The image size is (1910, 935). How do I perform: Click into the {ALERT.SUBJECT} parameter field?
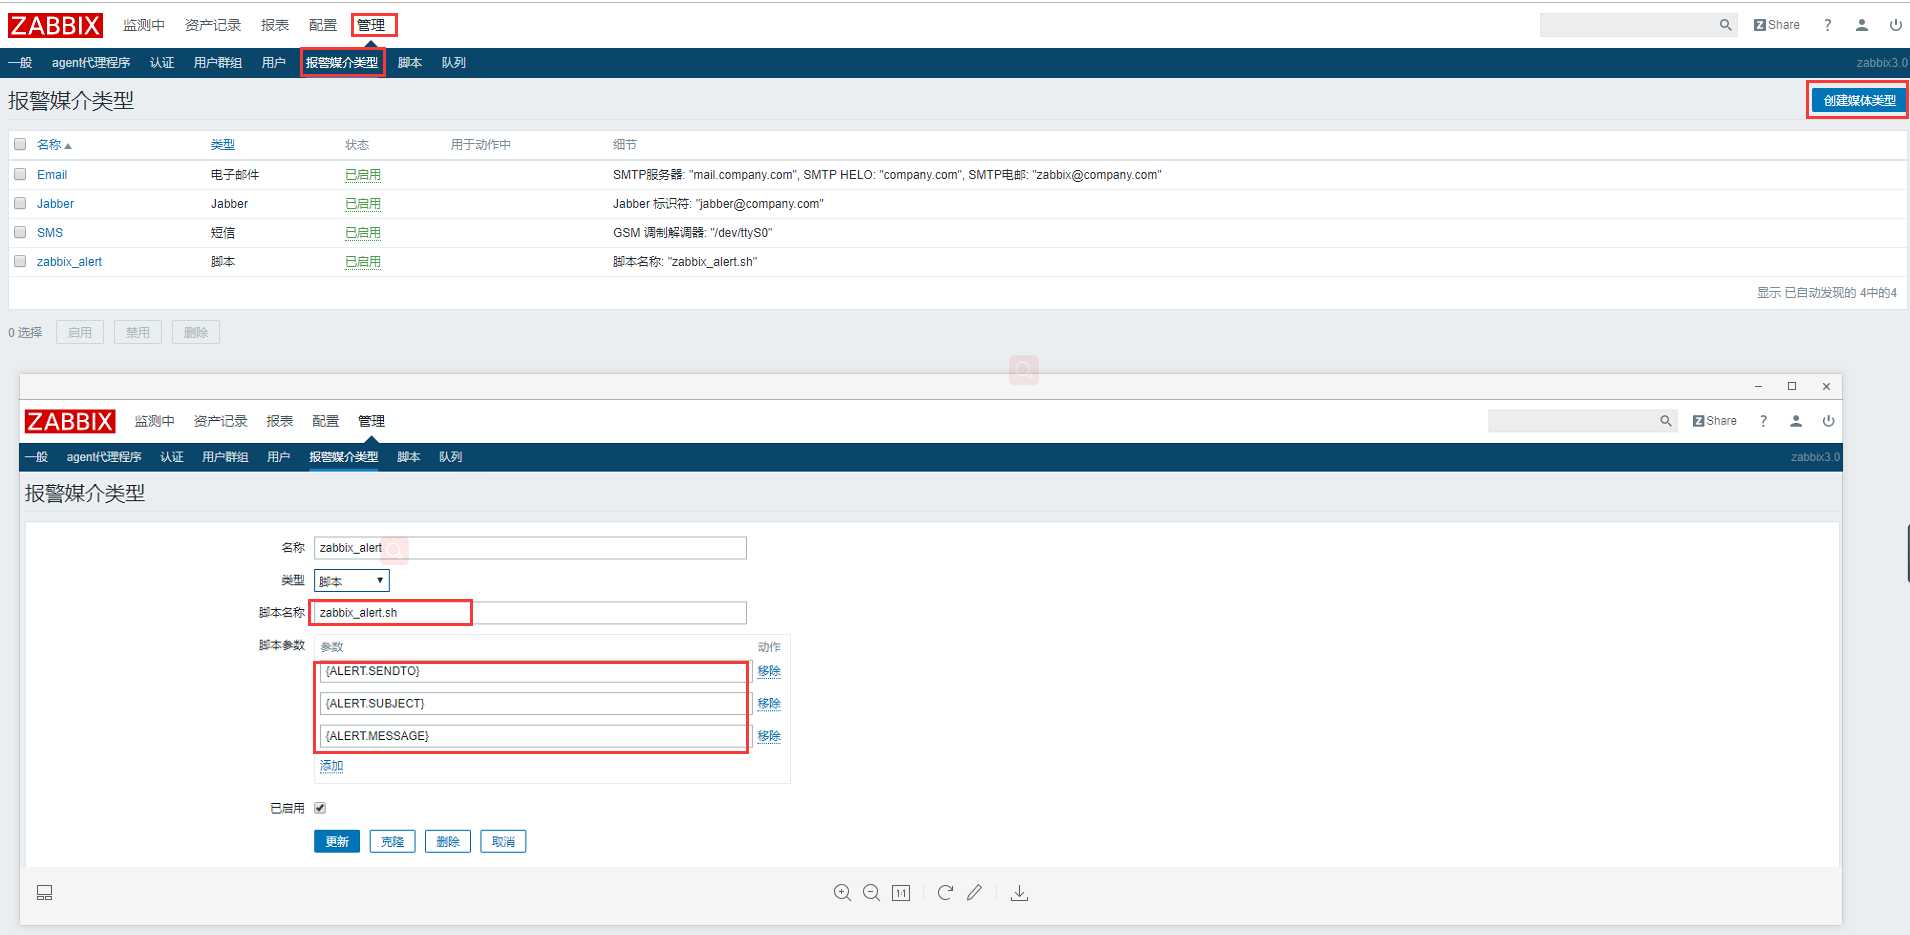point(534,704)
